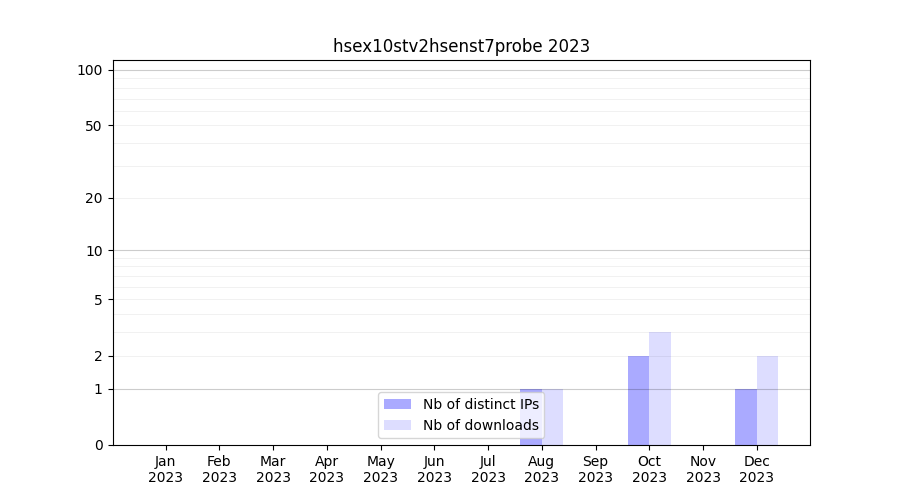Click the Aug 2023 x-axis label
Image resolution: width=900 pixels, height=500 pixels.
[541, 469]
